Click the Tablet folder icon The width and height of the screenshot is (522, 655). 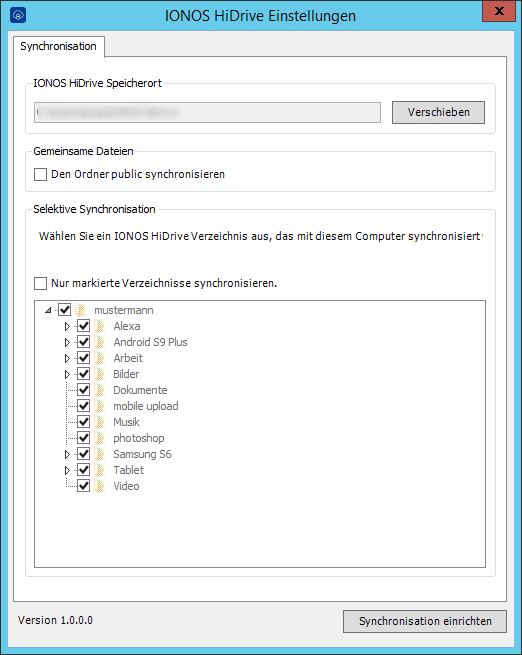point(100,470)
